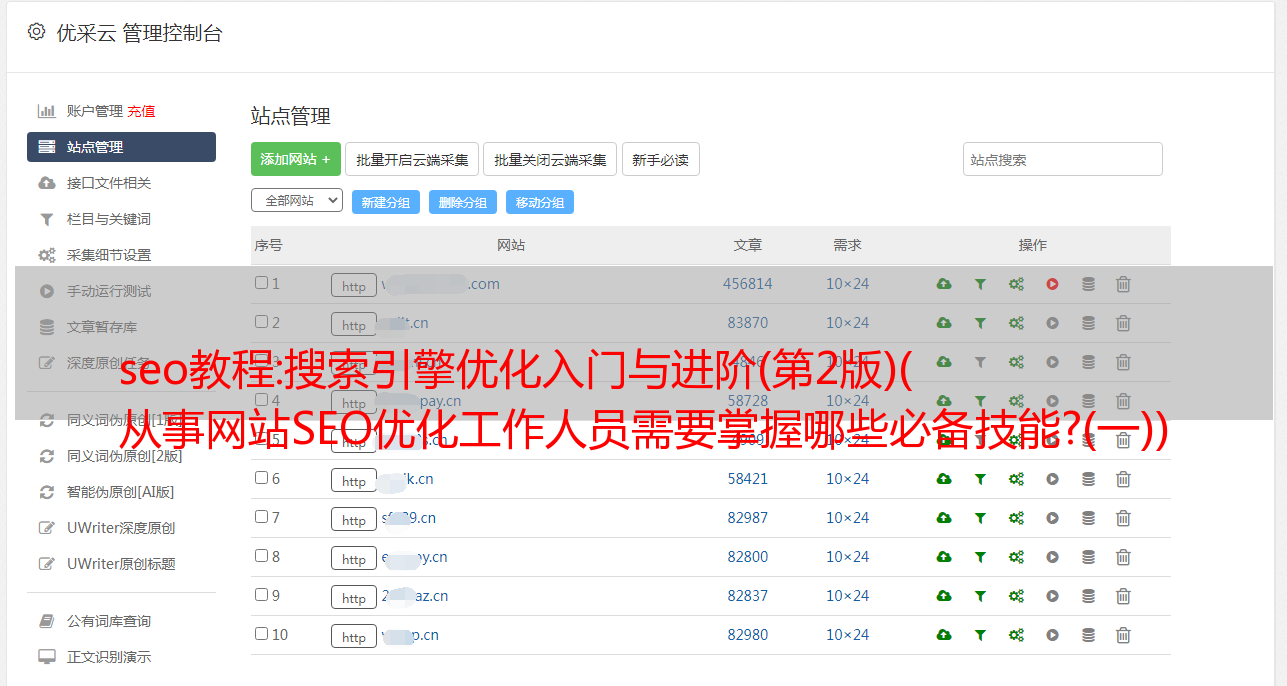Tick the checkbox for site 6

click(x=261, y=478)
